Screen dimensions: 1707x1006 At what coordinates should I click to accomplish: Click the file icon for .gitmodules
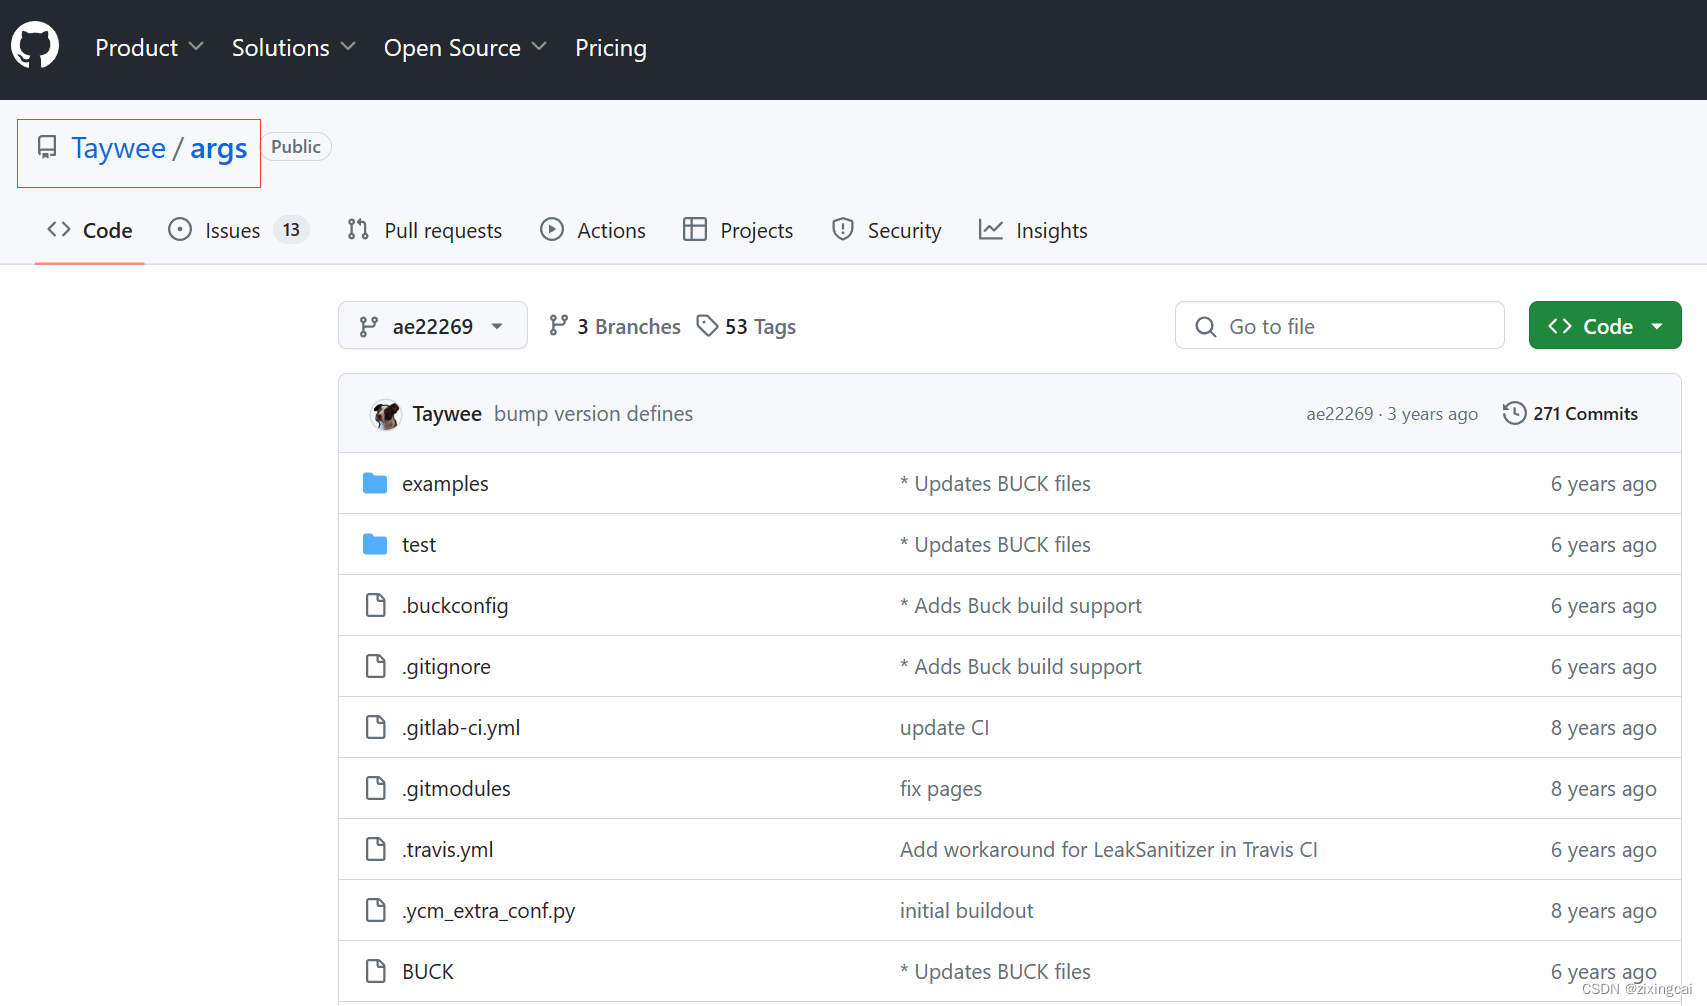click(x=376, y=788)
